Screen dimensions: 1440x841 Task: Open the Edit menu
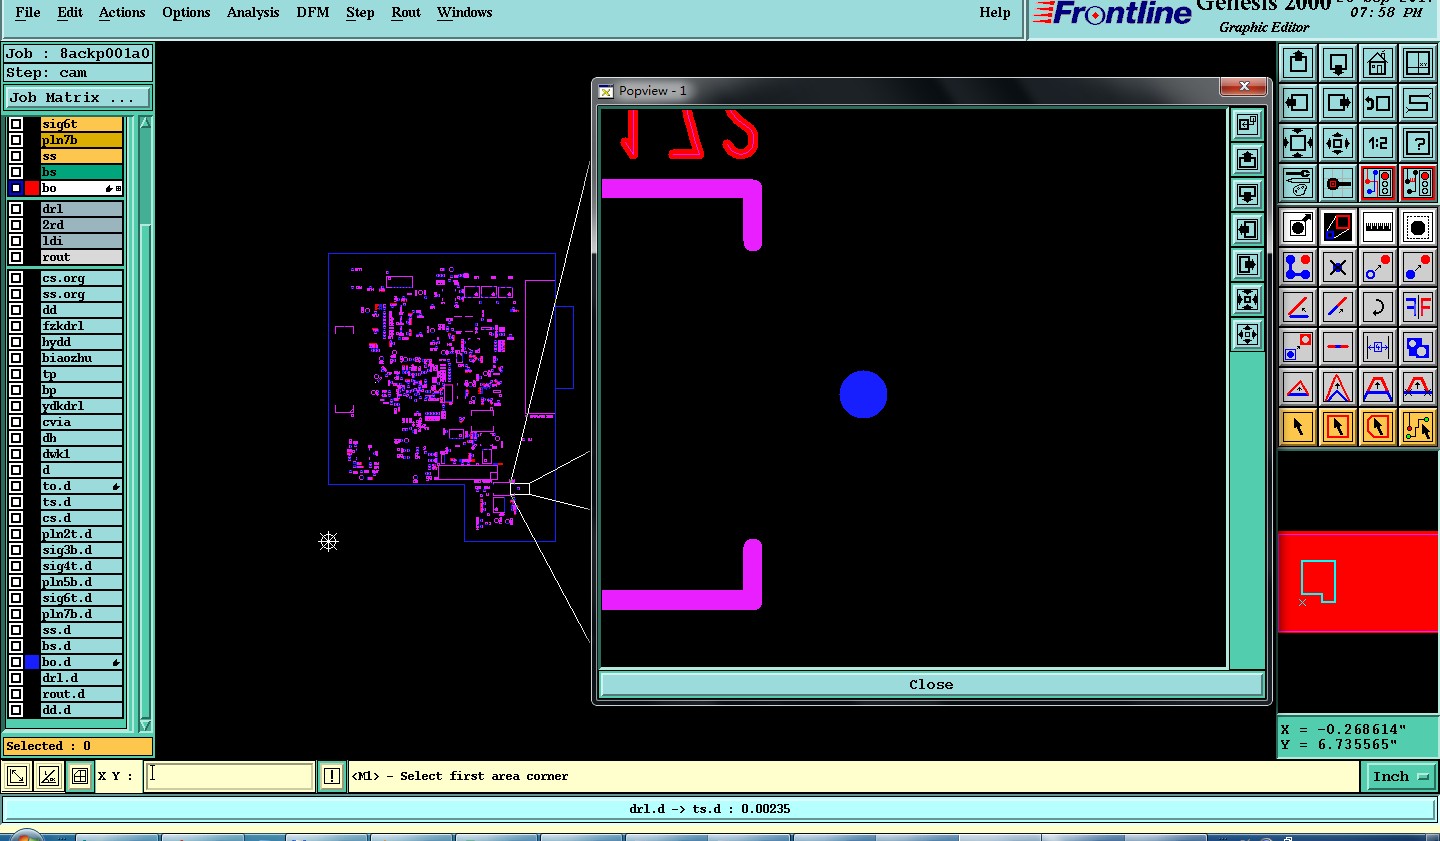pos(70,12)
